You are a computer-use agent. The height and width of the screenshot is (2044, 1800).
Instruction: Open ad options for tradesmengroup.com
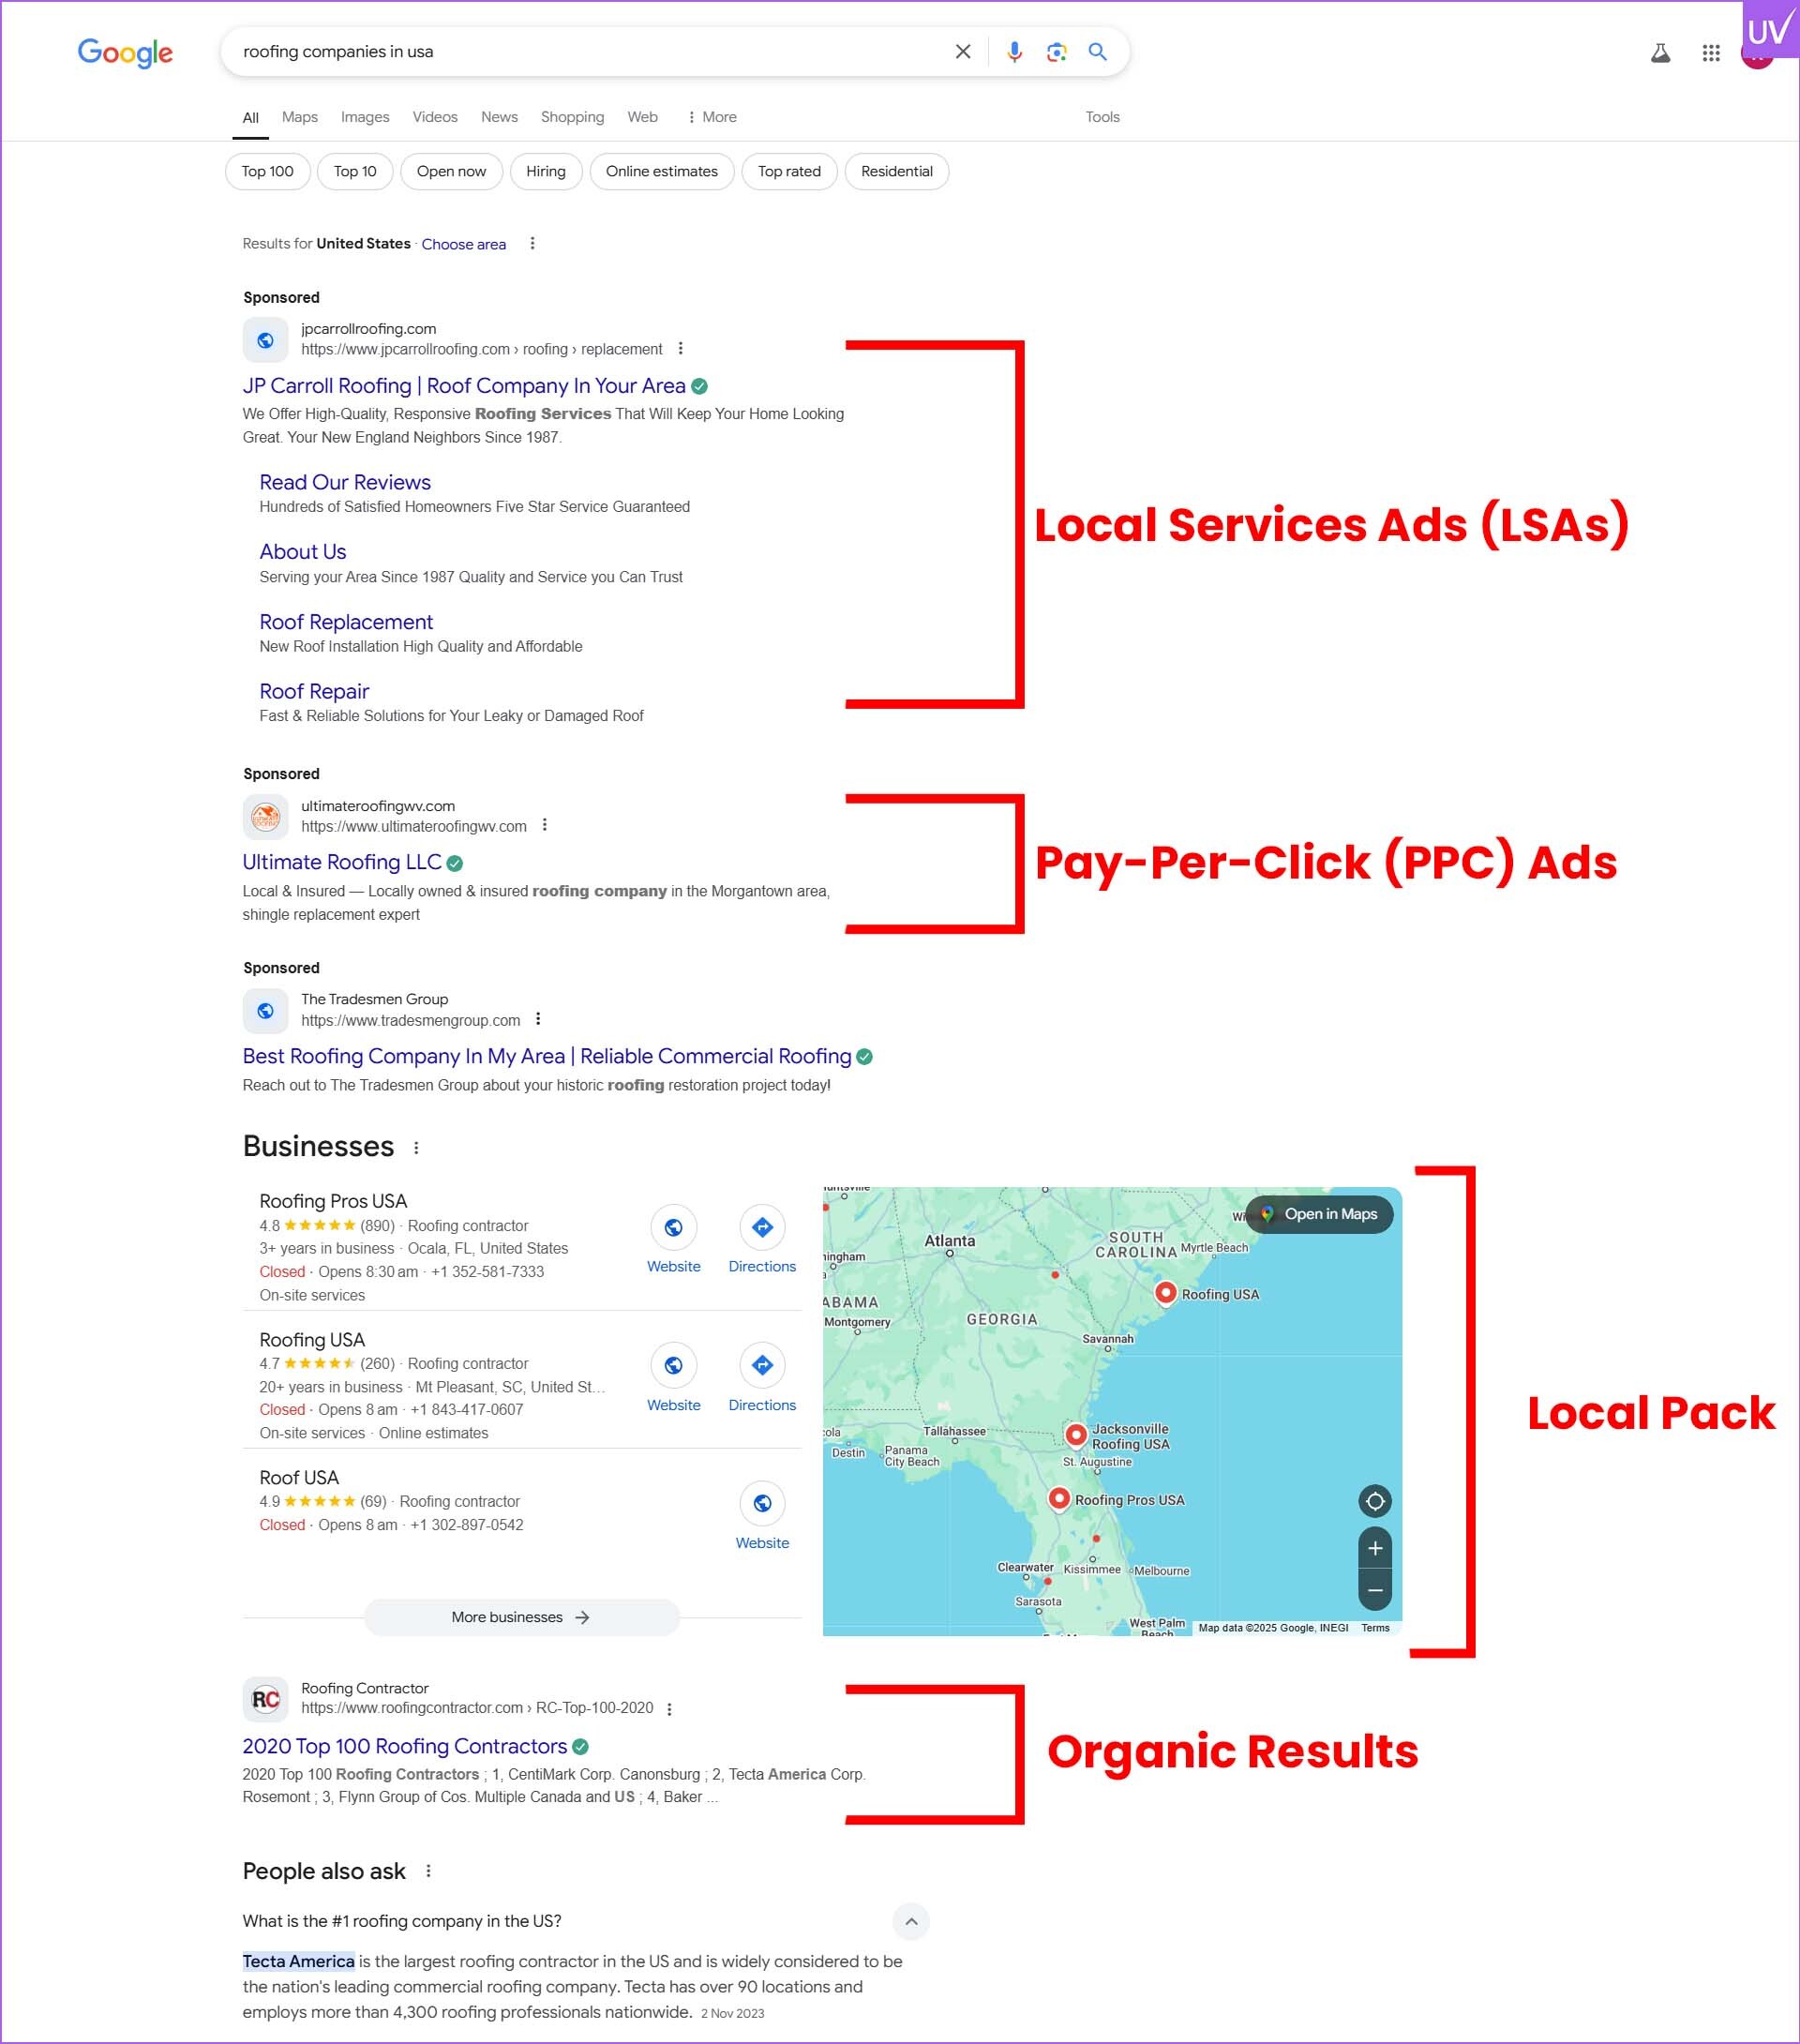pos(538,1019)
